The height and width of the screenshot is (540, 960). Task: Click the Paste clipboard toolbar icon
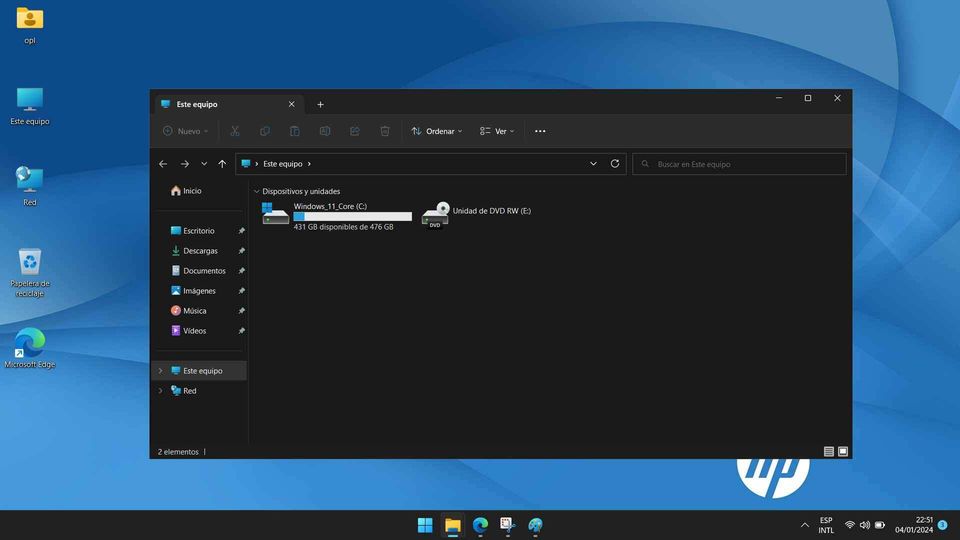coord(294,131)
